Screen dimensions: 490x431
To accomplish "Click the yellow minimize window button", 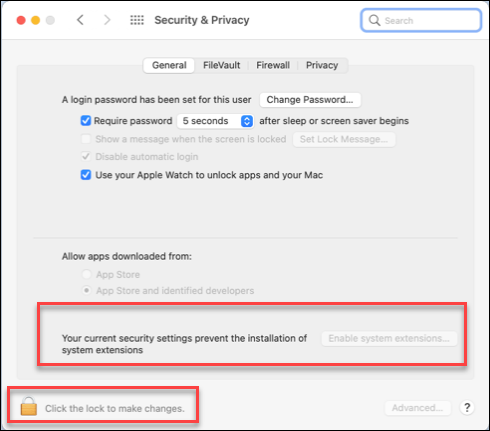I will coord(36,20).
